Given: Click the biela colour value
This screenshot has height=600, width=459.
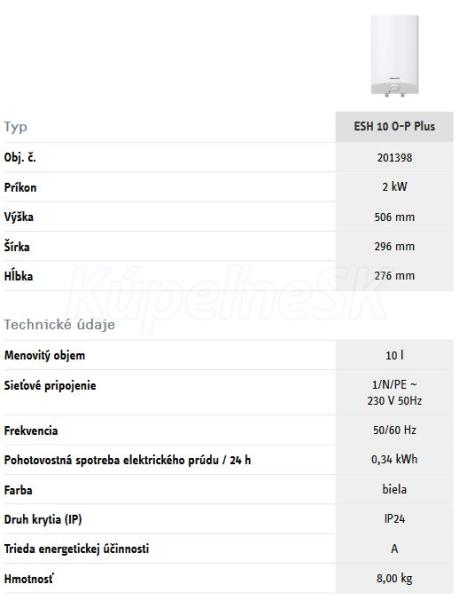Looking at the screenshot, I should 394,489.
